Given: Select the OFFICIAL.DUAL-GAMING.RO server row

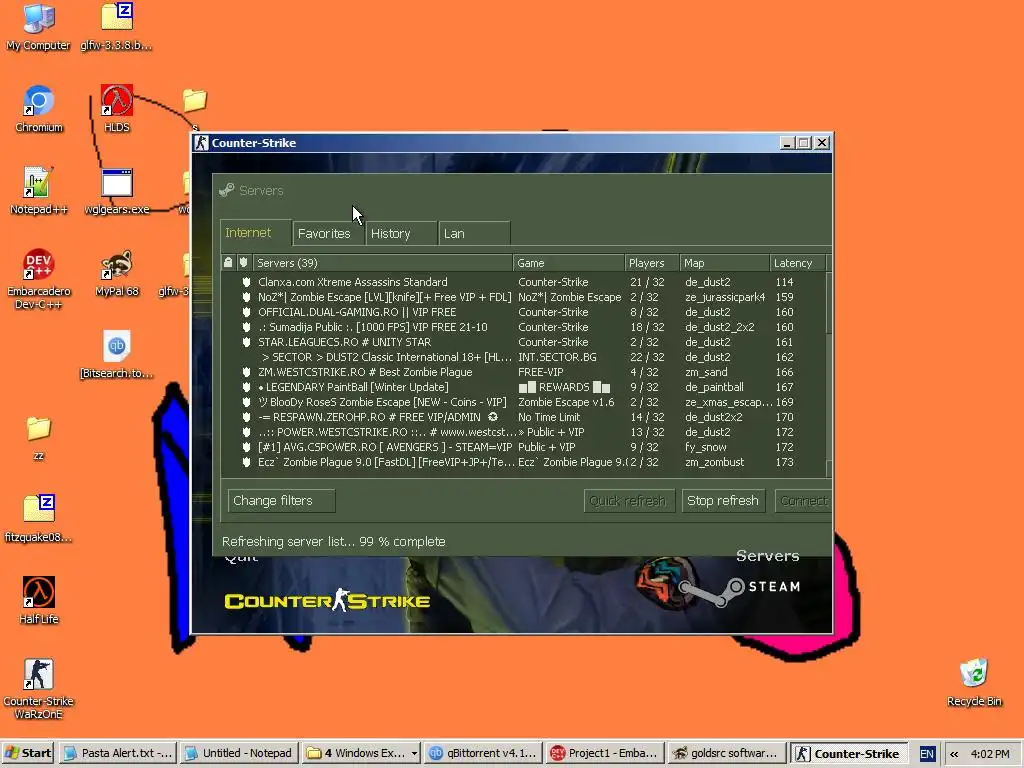Looking at the screenshot, I should pos(524,312).
